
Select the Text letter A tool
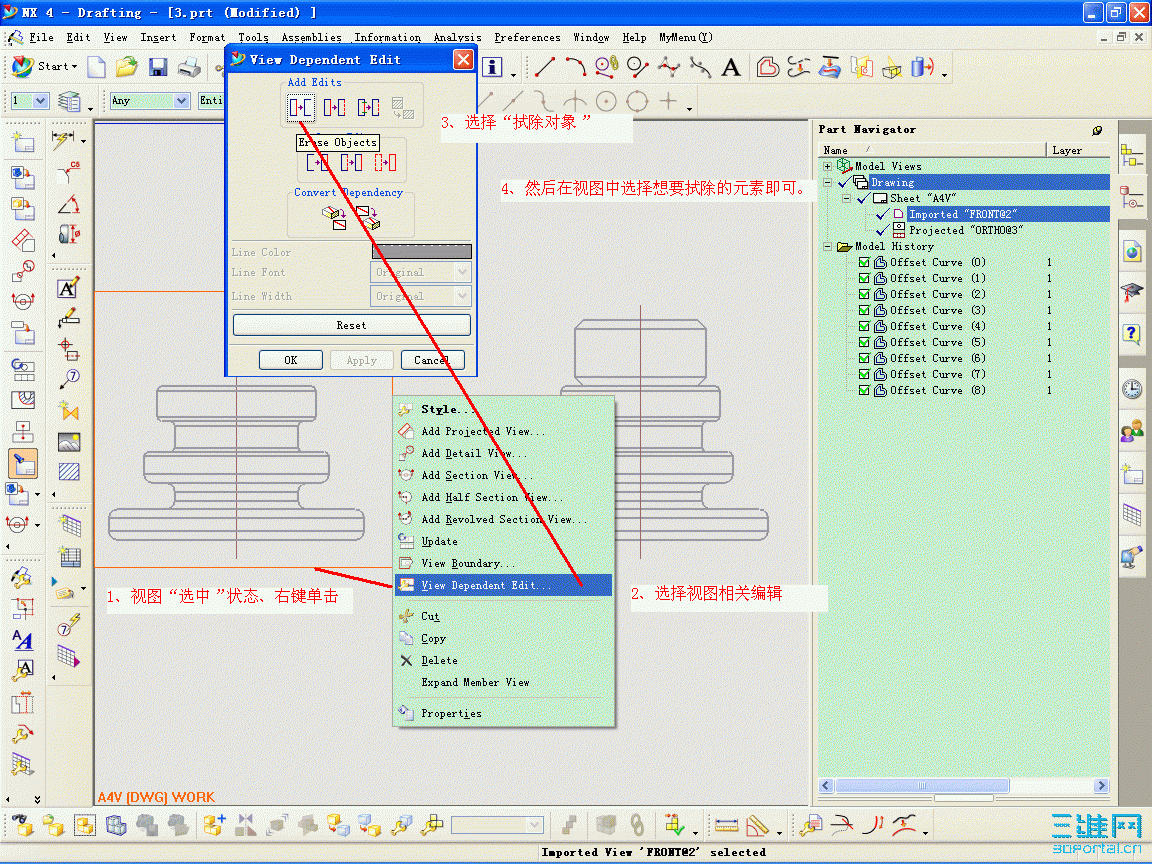[x=730, y=68]
